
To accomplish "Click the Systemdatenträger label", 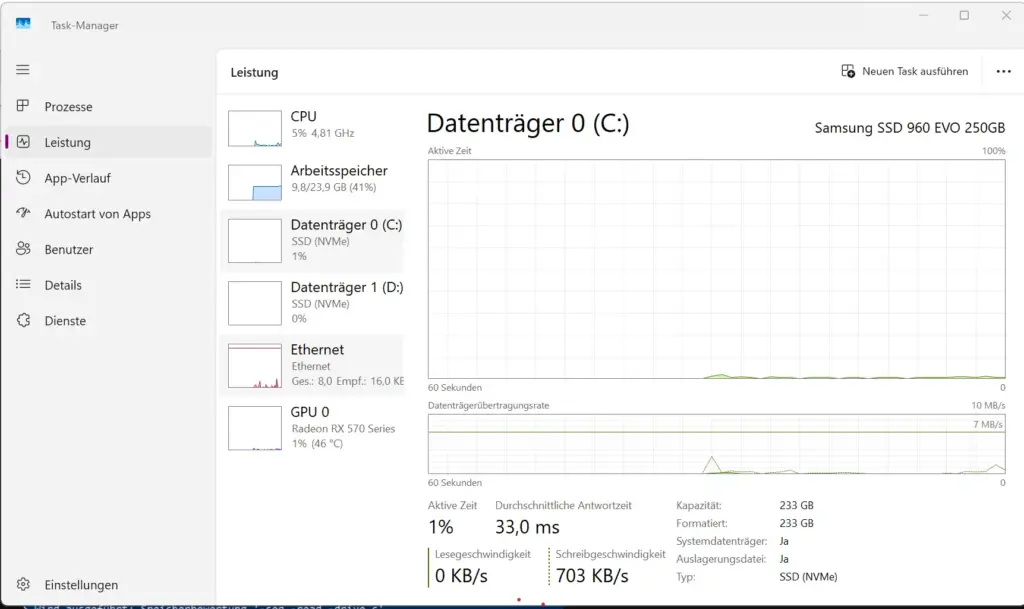I will pos(721,541).
